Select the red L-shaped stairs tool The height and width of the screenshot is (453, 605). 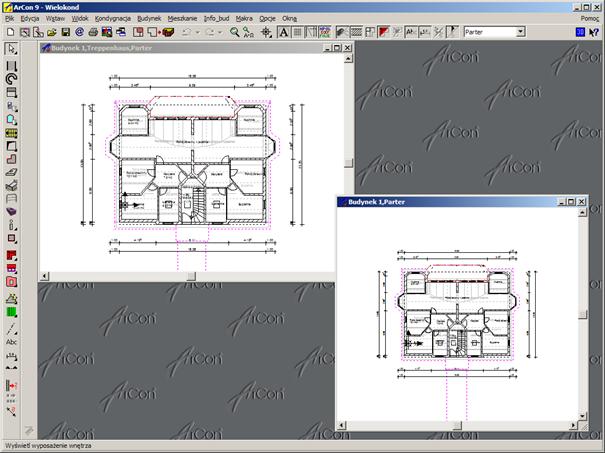point(12,159)
